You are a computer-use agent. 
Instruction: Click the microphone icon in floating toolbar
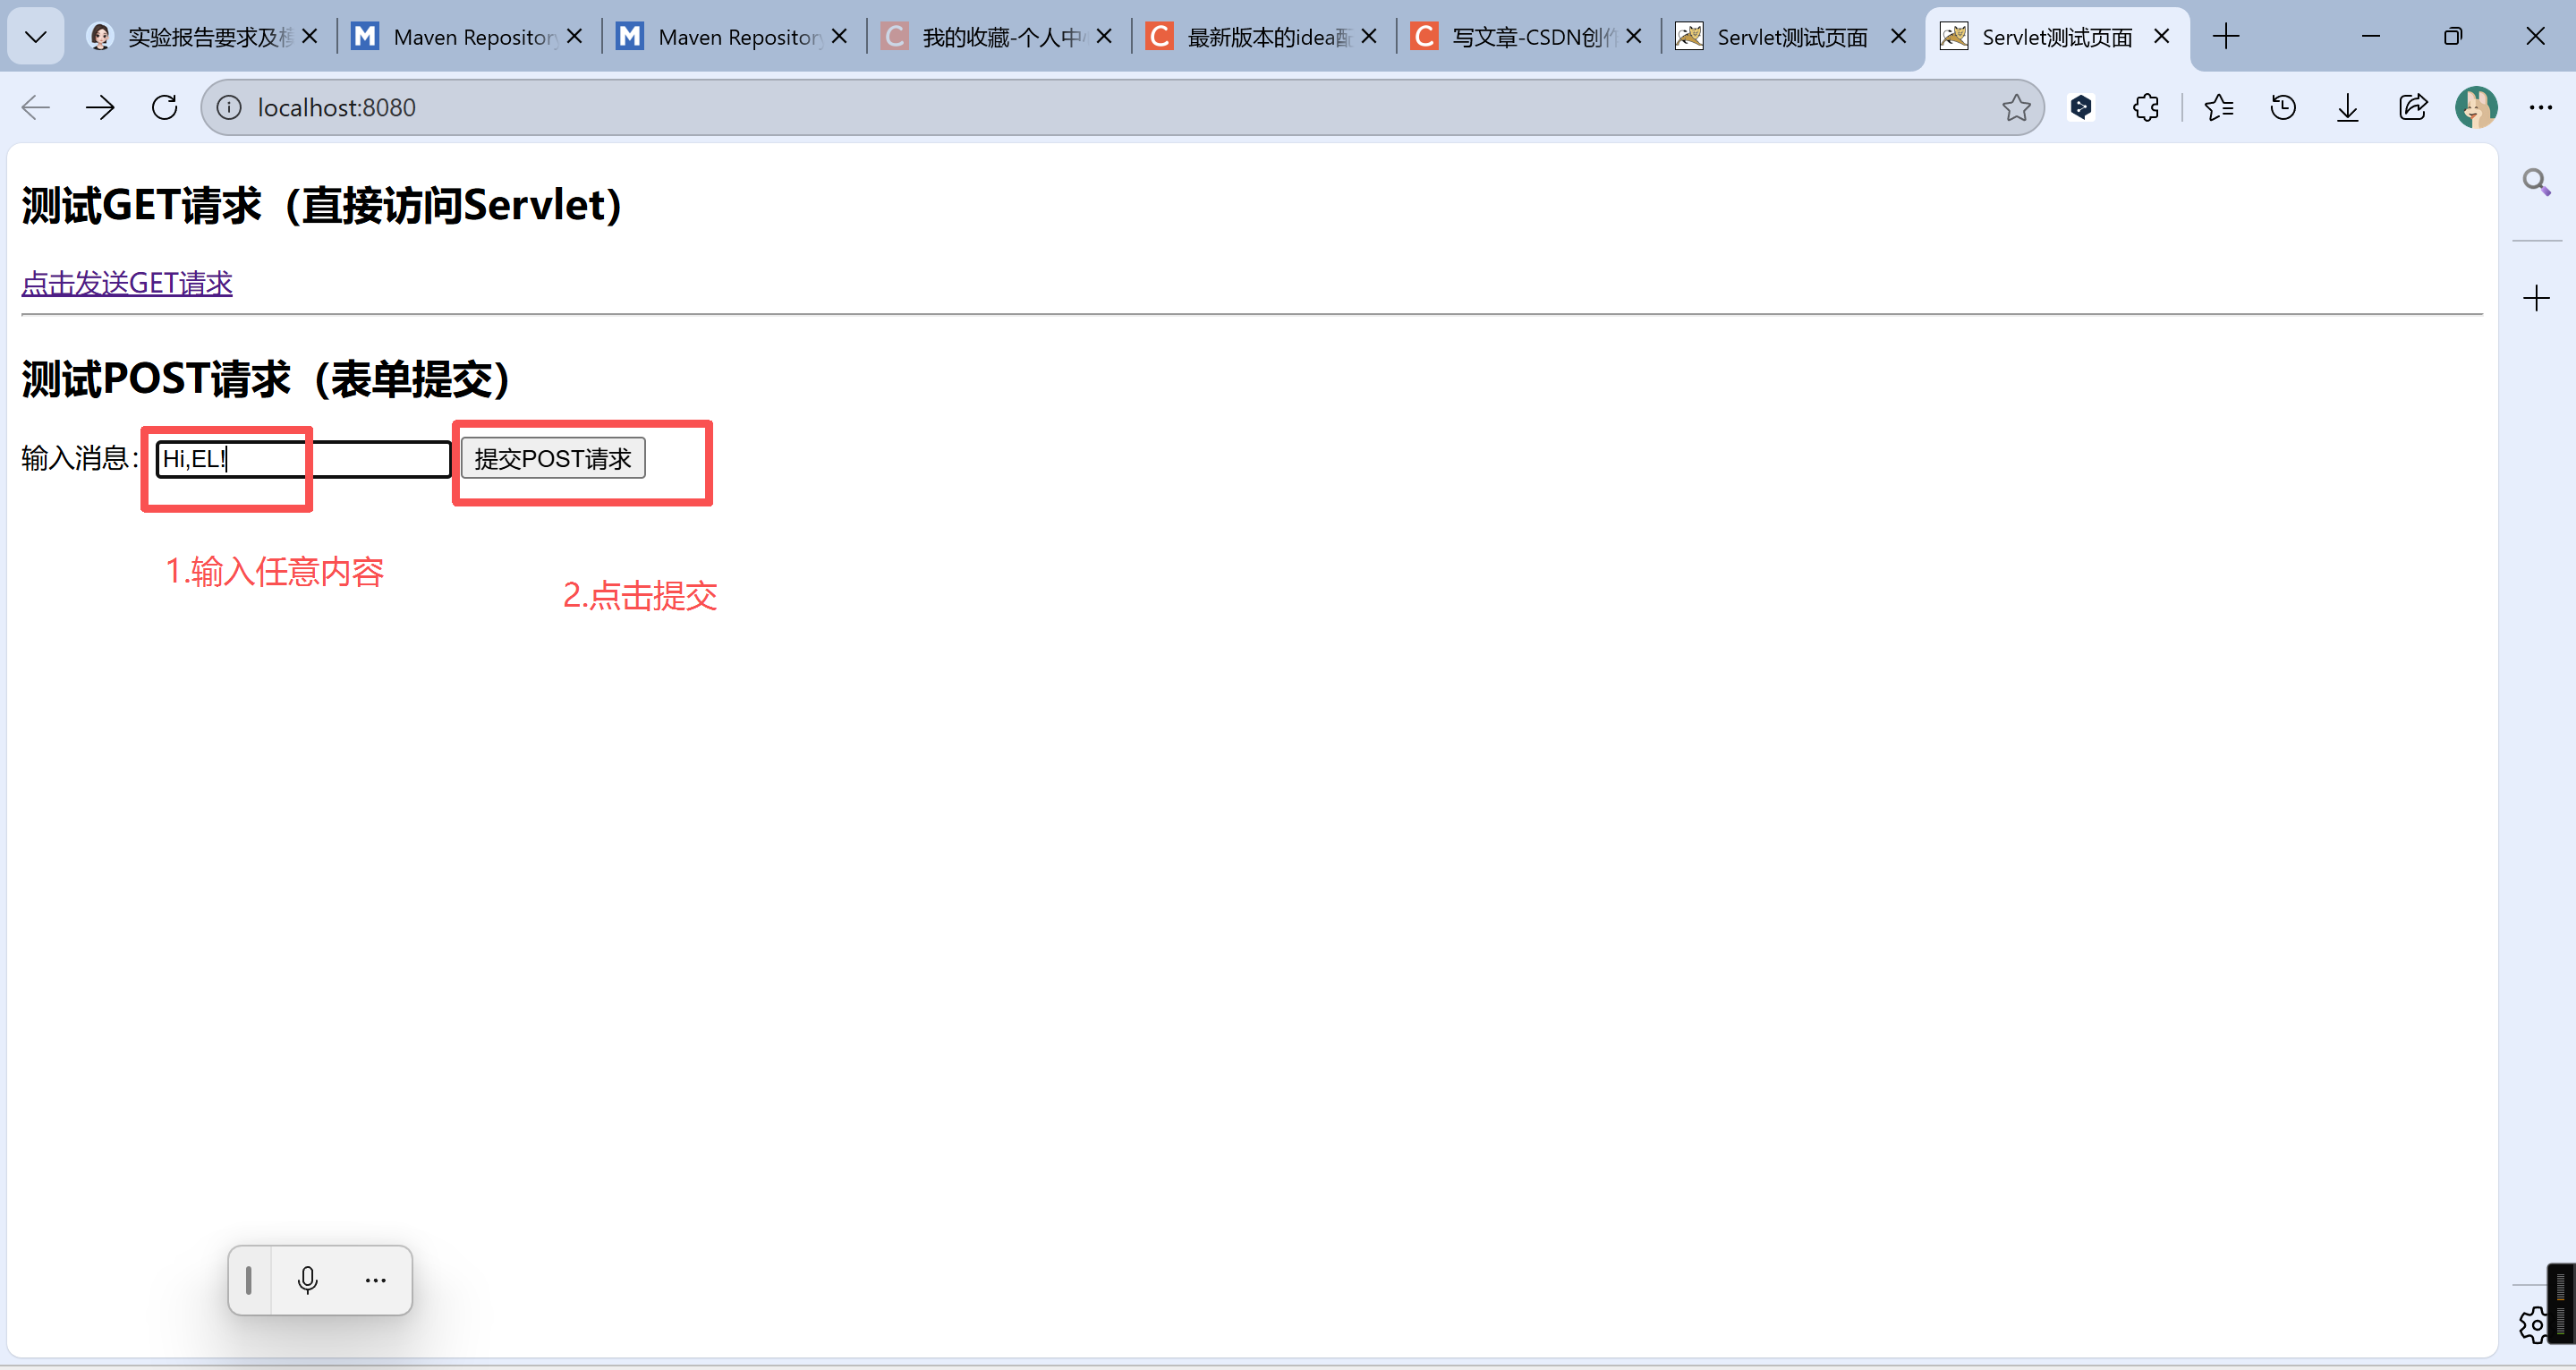pos(308,1280)
